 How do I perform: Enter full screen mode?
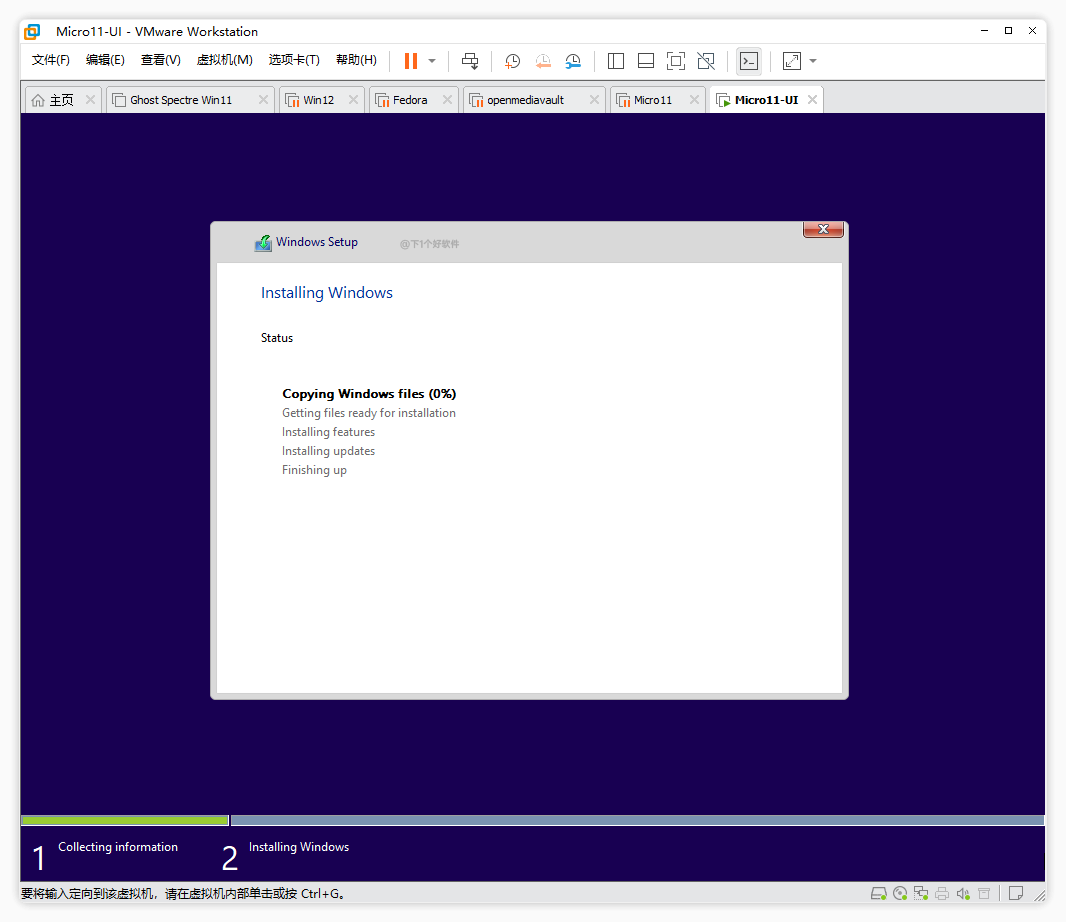pyautogui.click(x=676, y=61)
